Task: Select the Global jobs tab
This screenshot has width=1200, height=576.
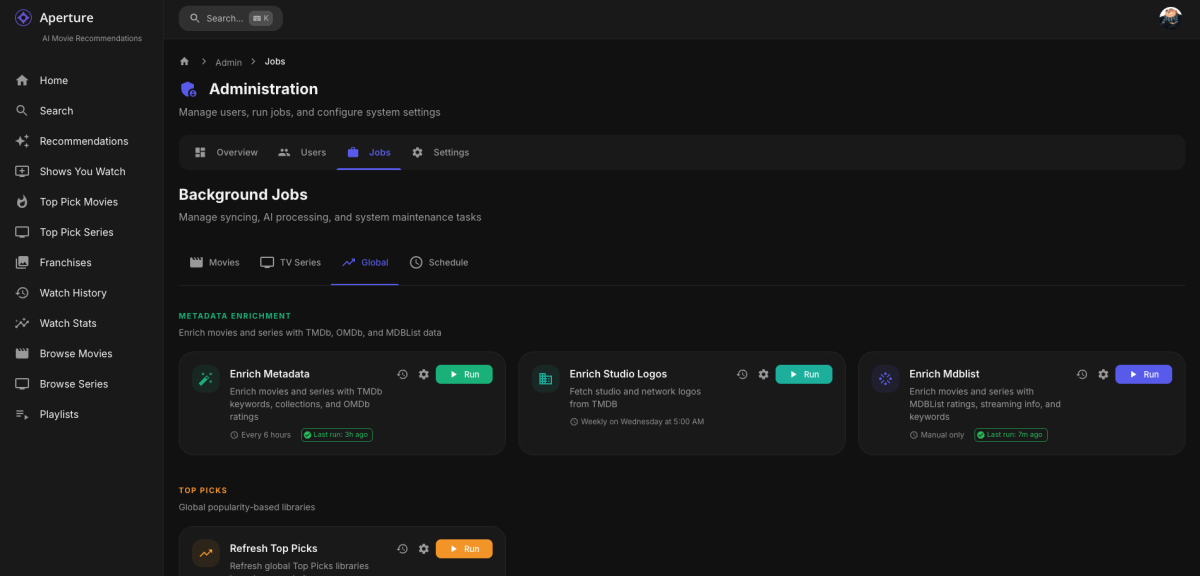Action: pyautogui.click(x=365, y=262)
